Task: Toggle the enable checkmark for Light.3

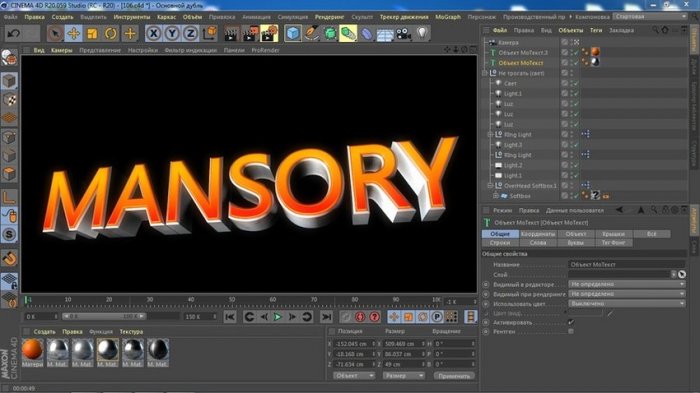Action: [576, 145]
